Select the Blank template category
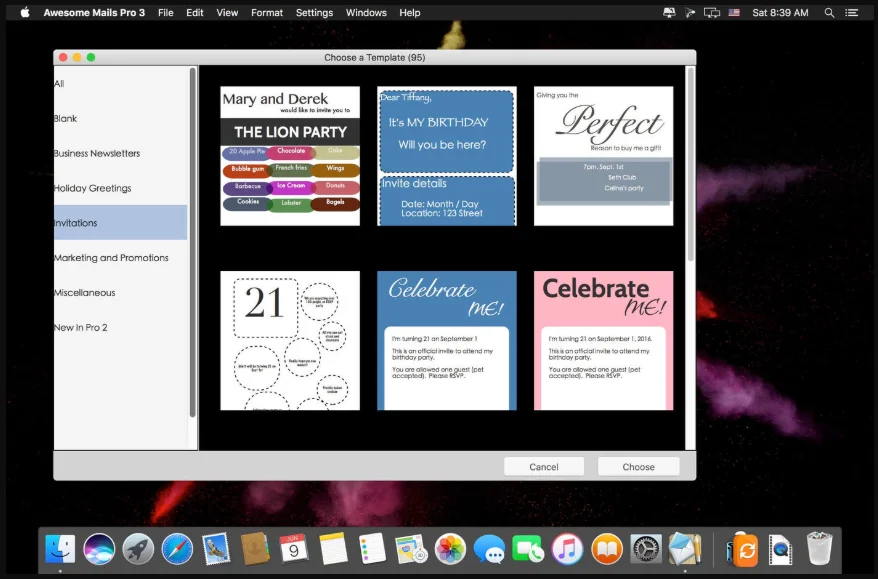The width and height of the screenshot is (878, 579). [121, 118]
